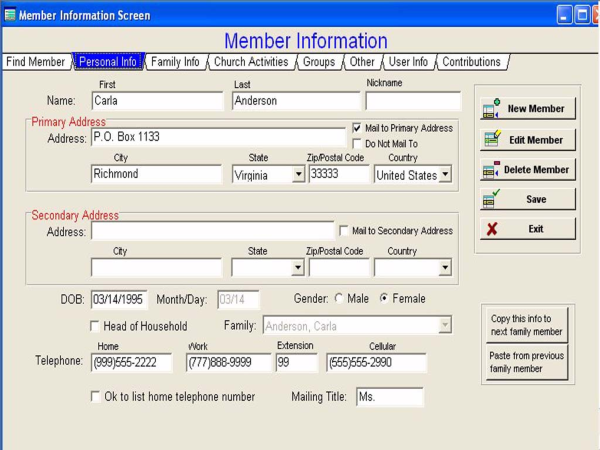Viewport: 600px width, 450px height.
Task: Click the Zip/Postal Code field with 33333
Action: pyautogui.click(x=339, y=174)
